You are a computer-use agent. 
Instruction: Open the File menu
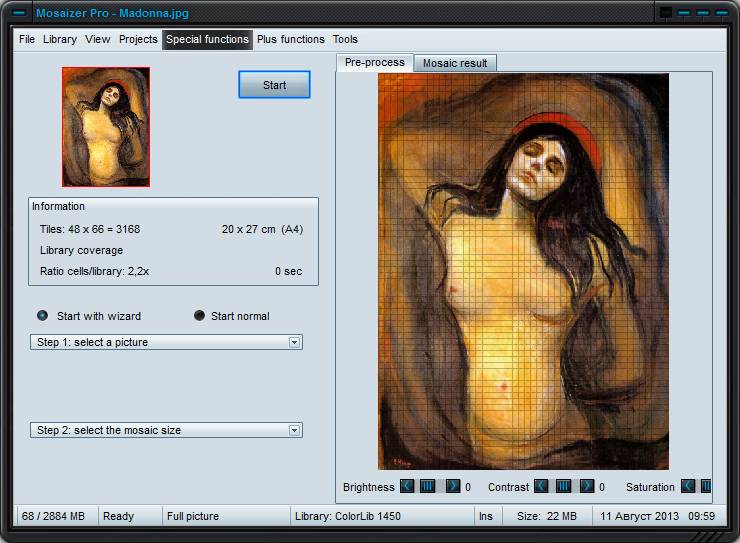pyautogui.click(x=27, y=39)
